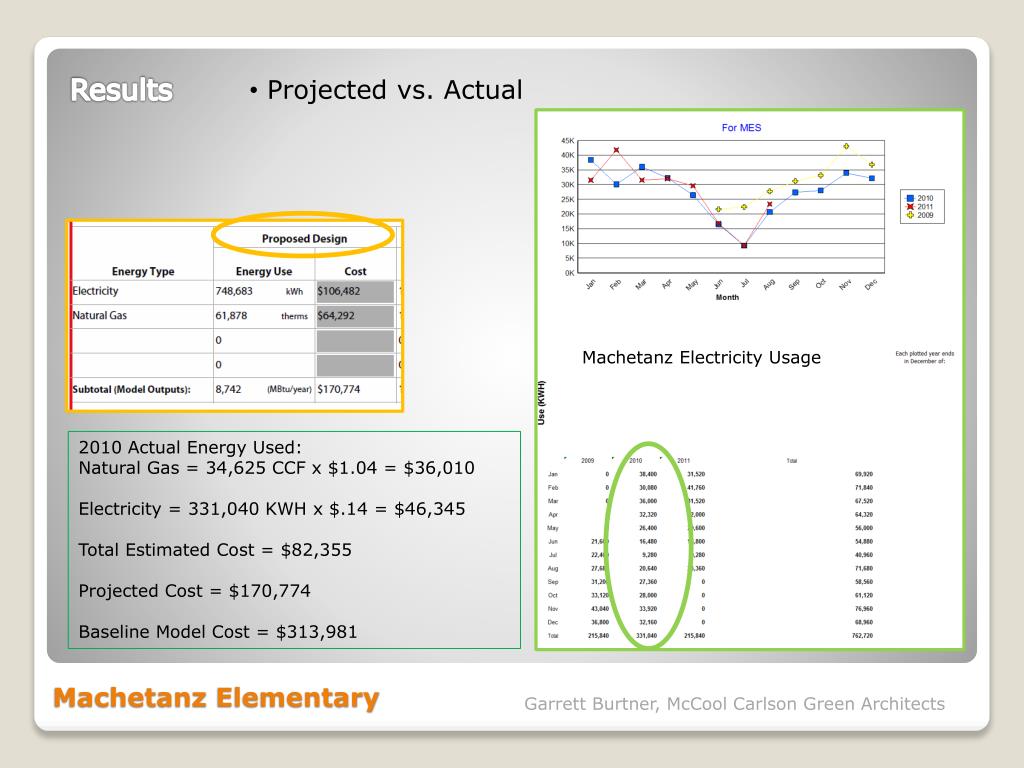Click the "76,960" November total cell
Viewport: 1024px width, 768px height.
(x=863, y=609)
